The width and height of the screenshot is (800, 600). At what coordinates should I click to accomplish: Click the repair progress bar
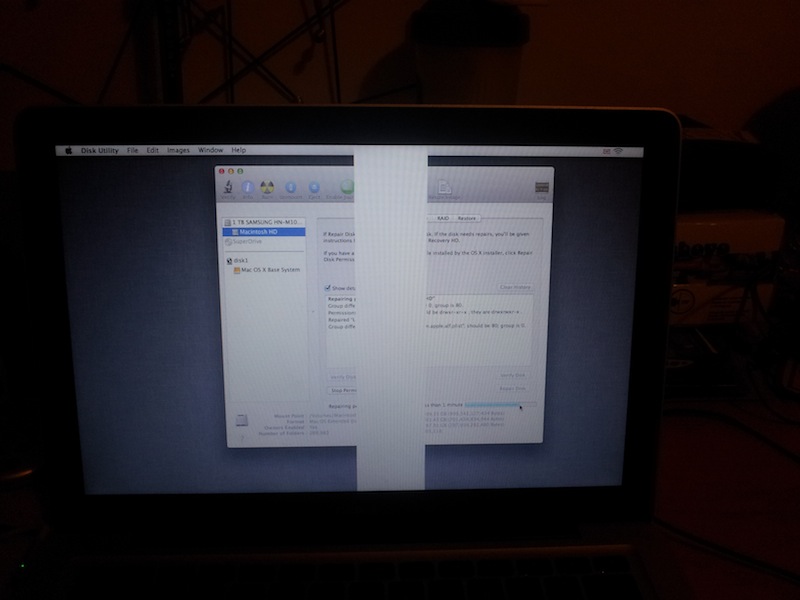click(x=500, y=405)
